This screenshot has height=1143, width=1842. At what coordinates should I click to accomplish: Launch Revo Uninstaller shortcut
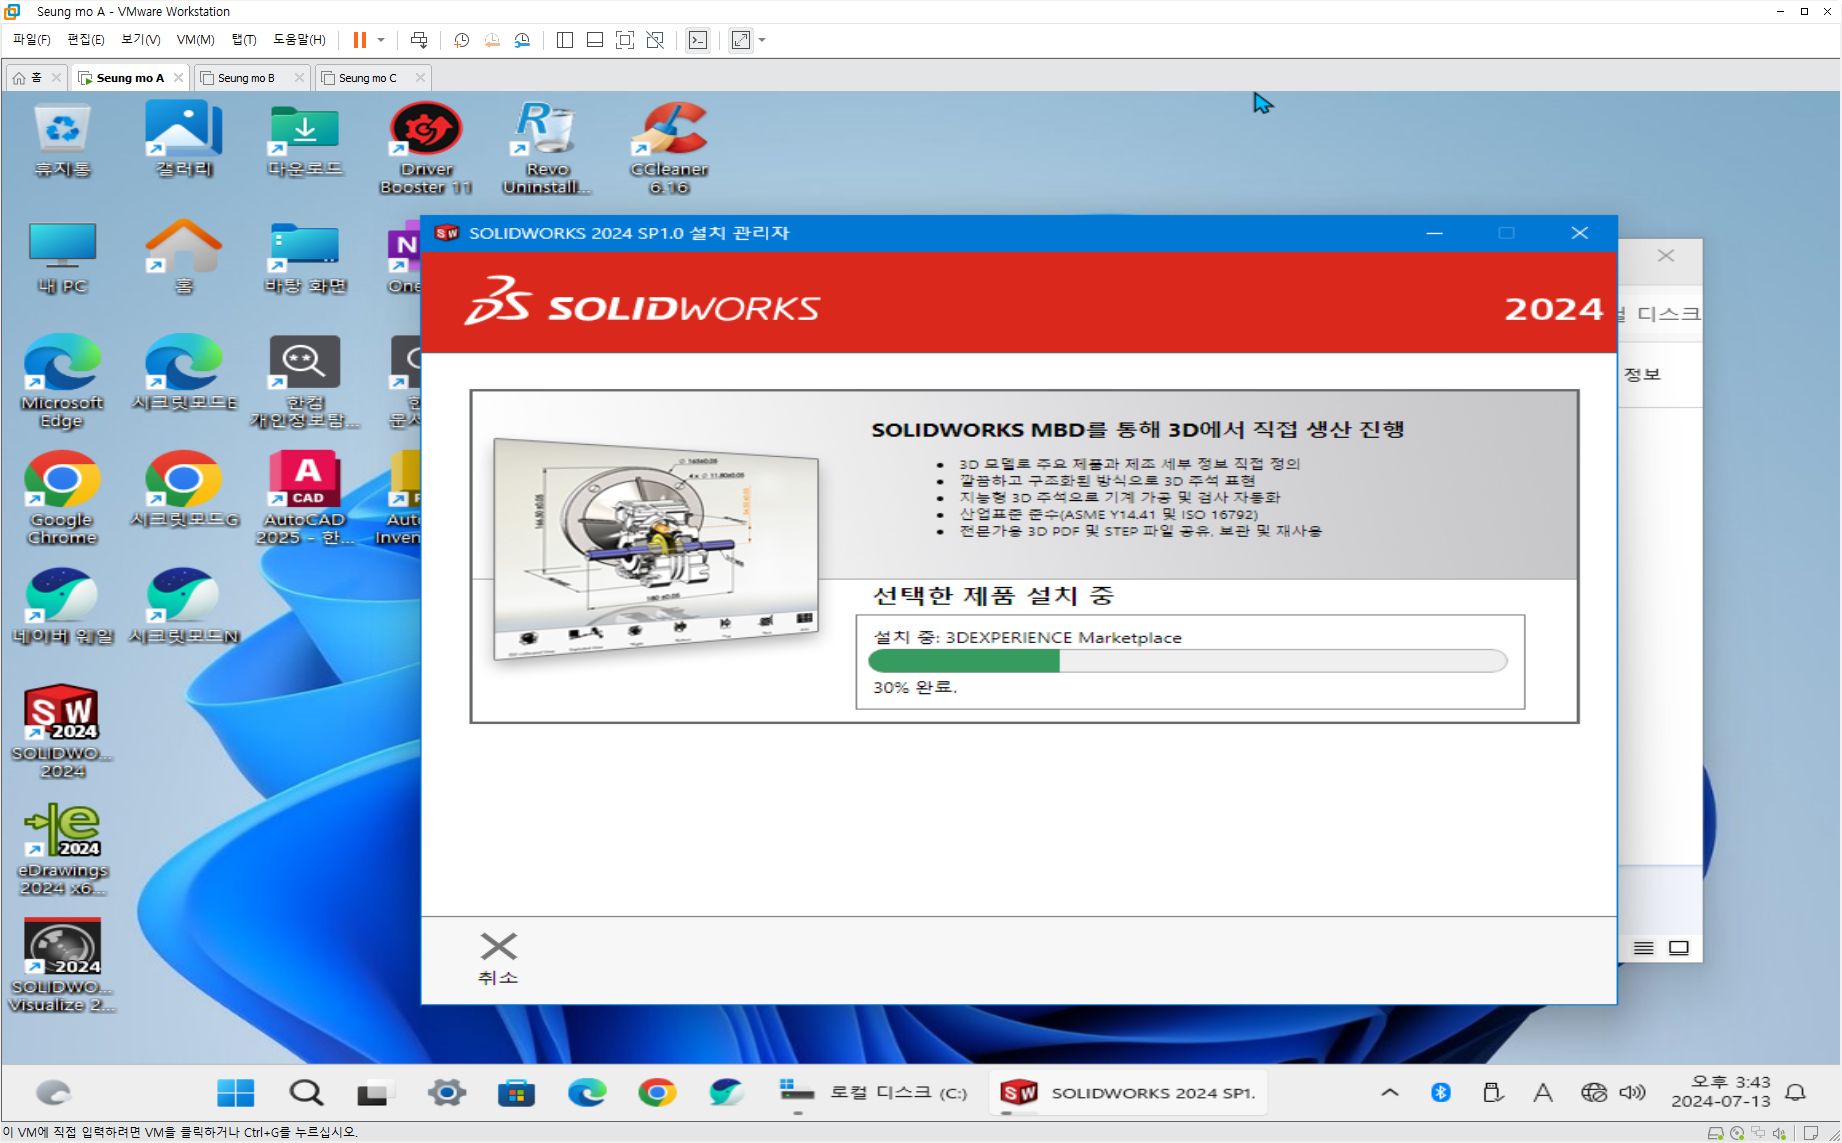pos(547,148)
